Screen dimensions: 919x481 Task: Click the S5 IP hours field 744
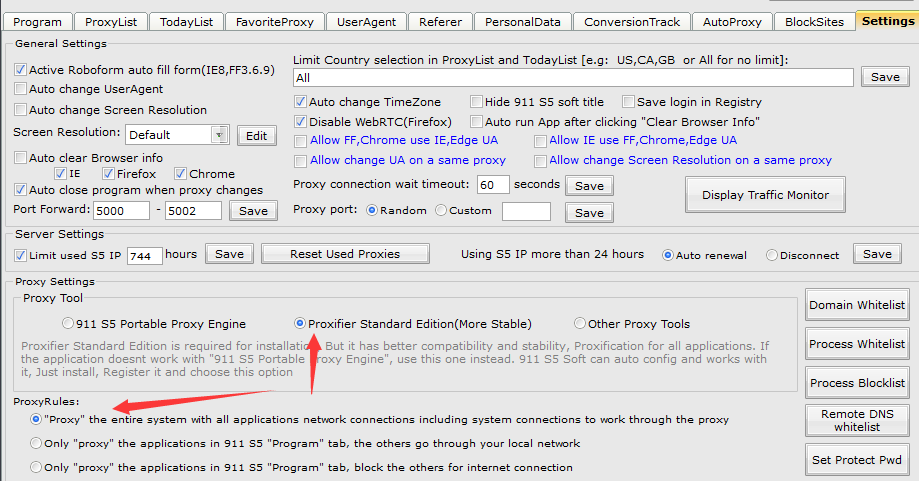point(144,256)
